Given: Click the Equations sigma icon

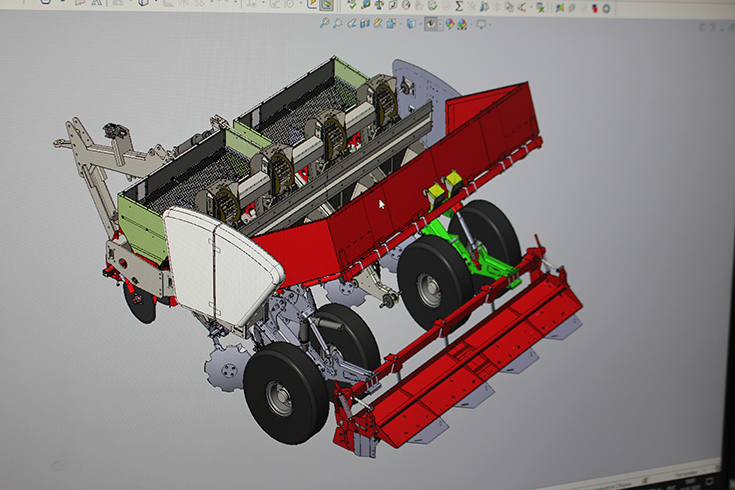Looking at the screenshot, I should click(459, 6).
